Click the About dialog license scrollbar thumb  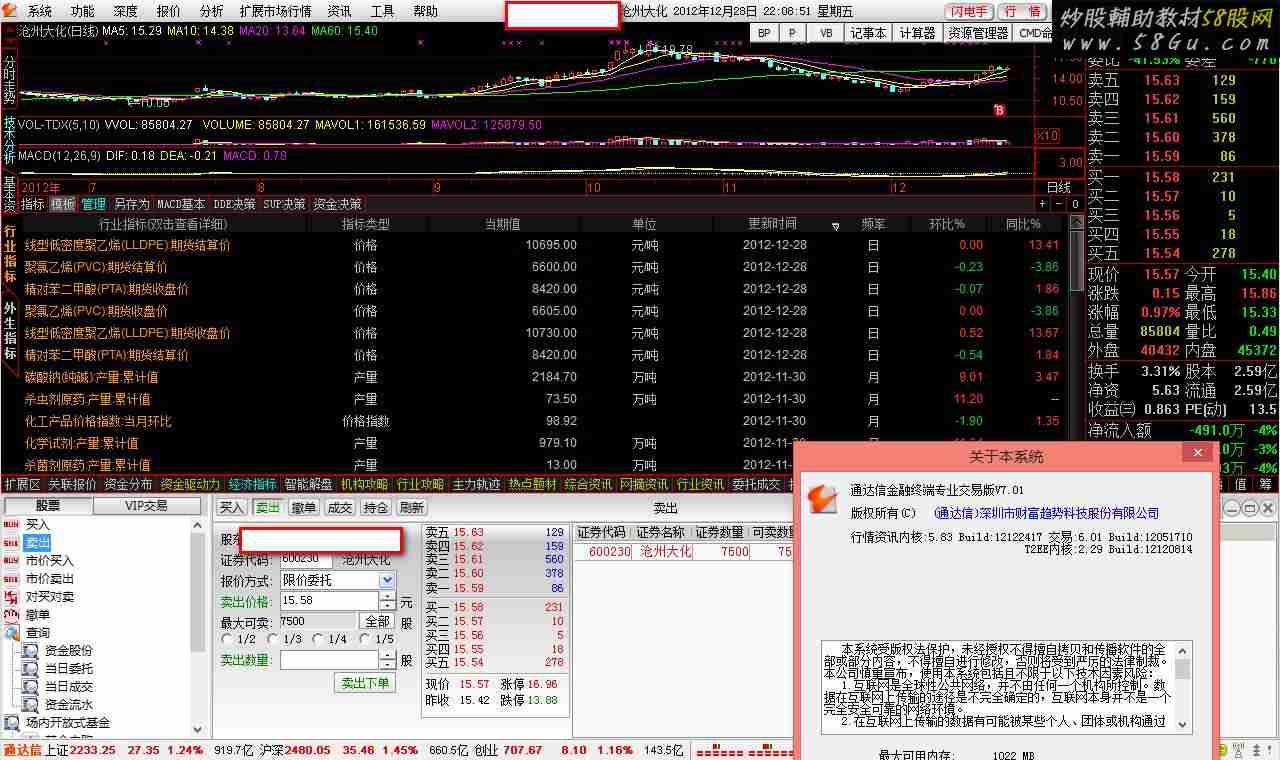(1183, 669)
